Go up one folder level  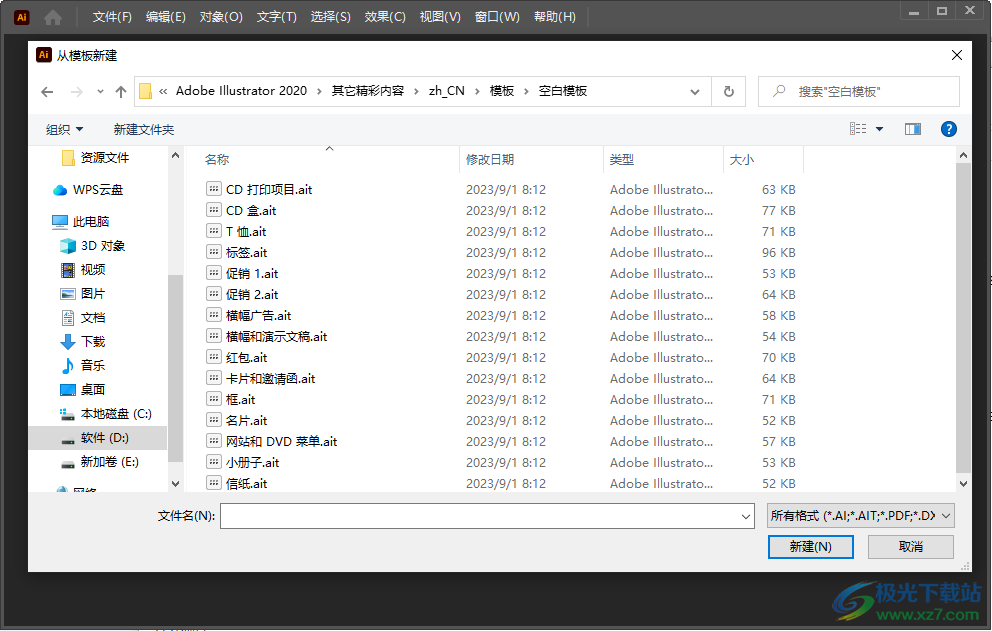tap(121, 92)
